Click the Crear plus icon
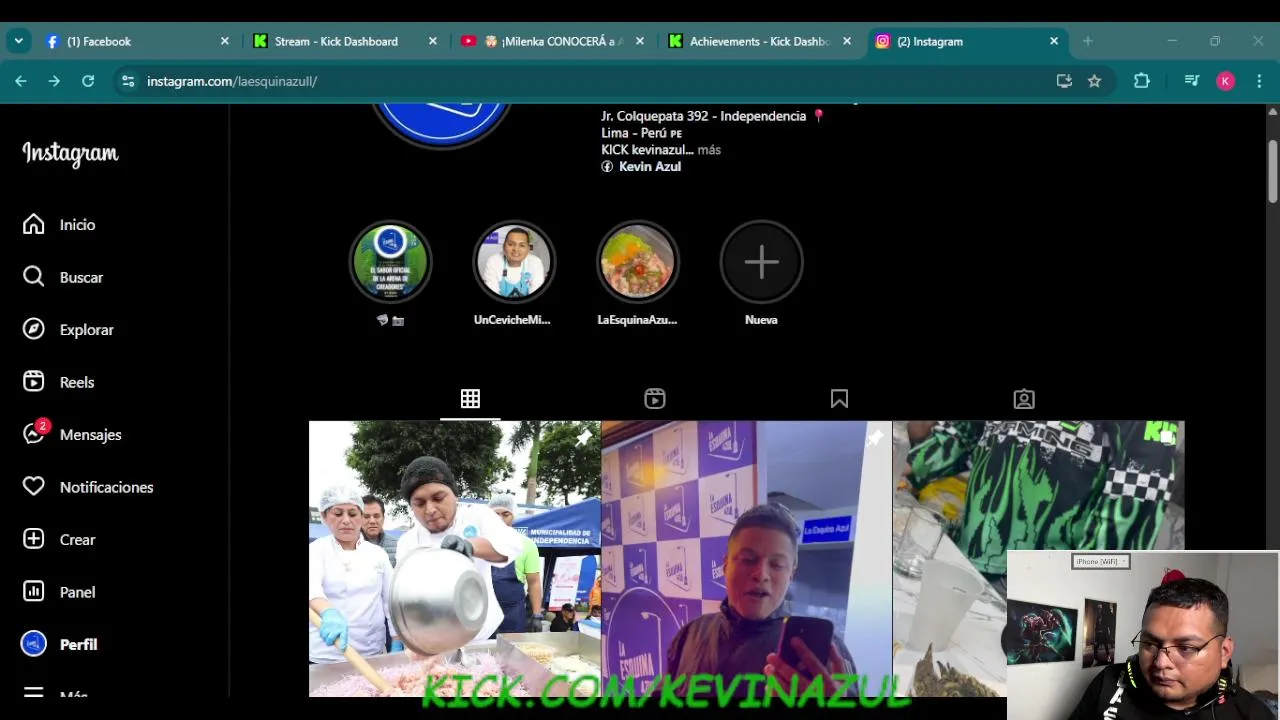 click(34, 539)
